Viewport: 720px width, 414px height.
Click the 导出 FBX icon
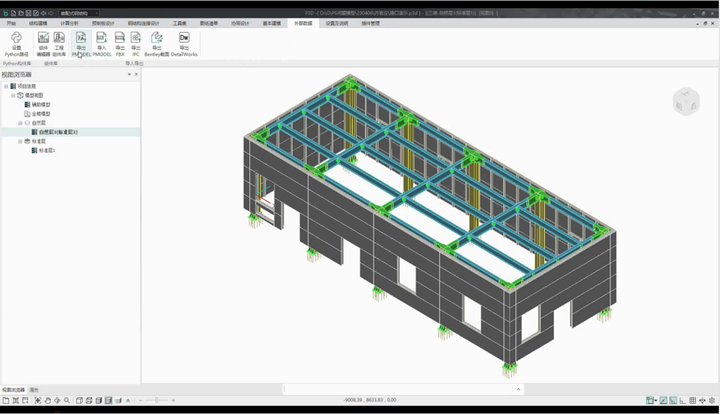click(120, 41)
